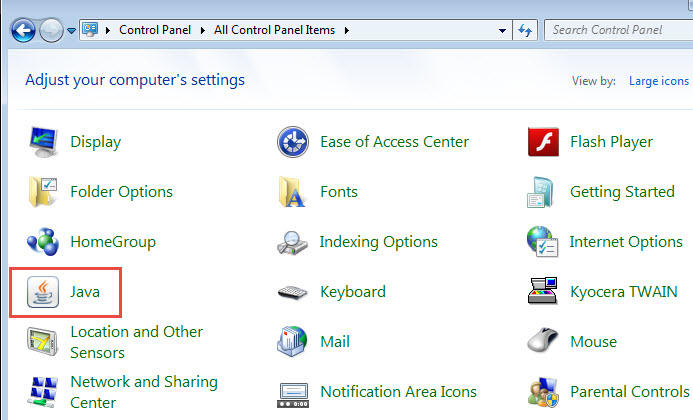
Task: Open the Display settings icon
Action: 43,142
